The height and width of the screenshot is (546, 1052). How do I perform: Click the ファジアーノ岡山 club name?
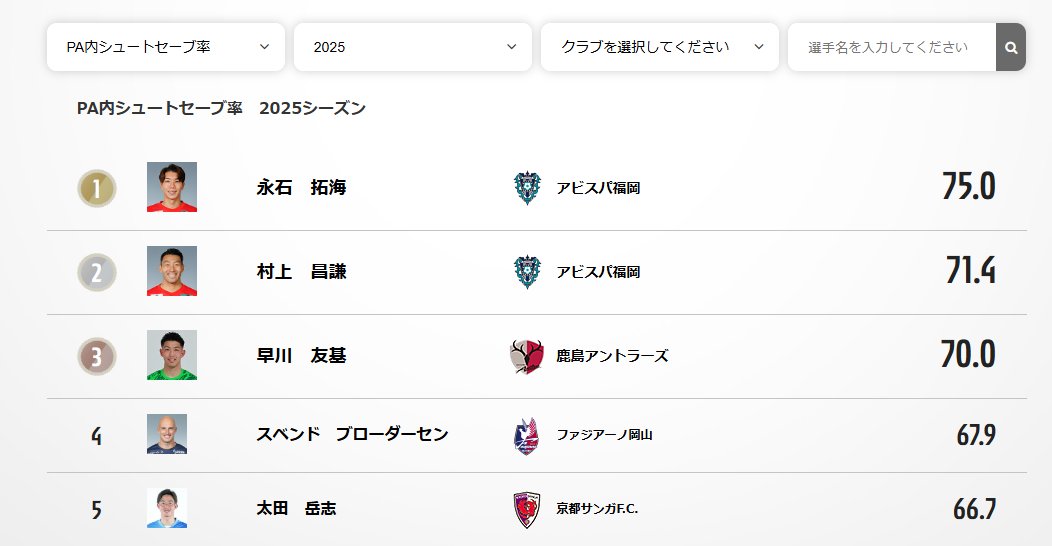pos(604,435)
